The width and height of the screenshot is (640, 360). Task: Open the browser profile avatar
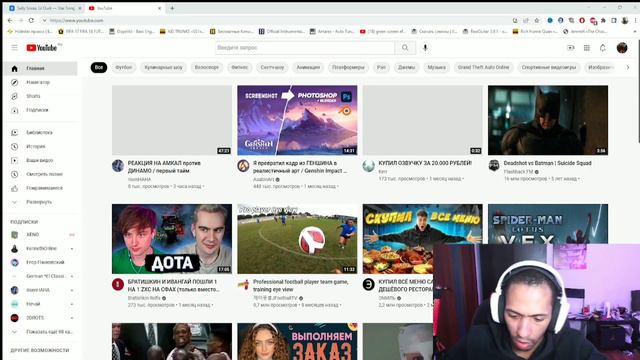coord(624,20)
